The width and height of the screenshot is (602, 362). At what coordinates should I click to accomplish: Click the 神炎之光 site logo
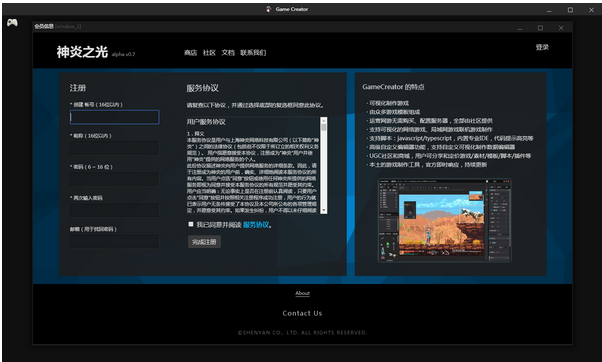pos(82,52)
